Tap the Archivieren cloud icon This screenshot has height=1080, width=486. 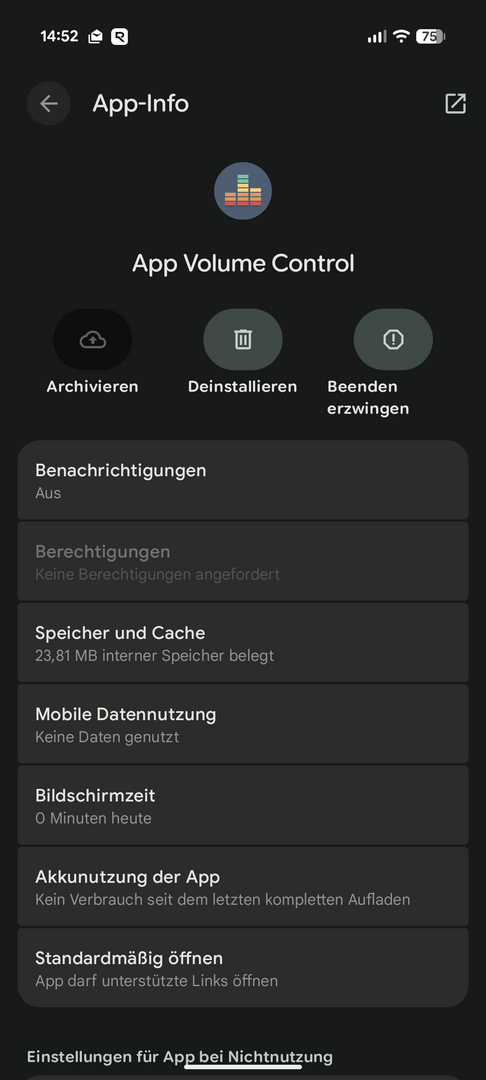coord(93,340)
